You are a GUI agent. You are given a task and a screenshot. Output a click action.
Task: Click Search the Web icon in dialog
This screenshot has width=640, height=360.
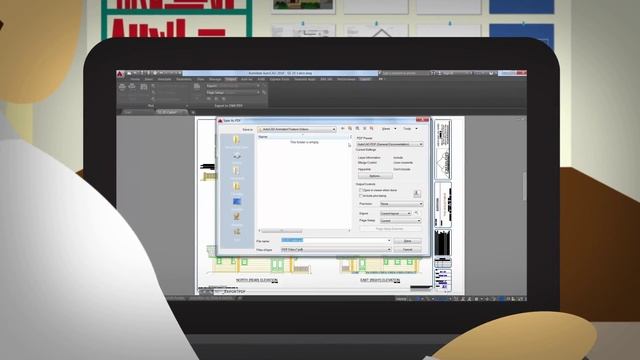[x=357, y=129]
